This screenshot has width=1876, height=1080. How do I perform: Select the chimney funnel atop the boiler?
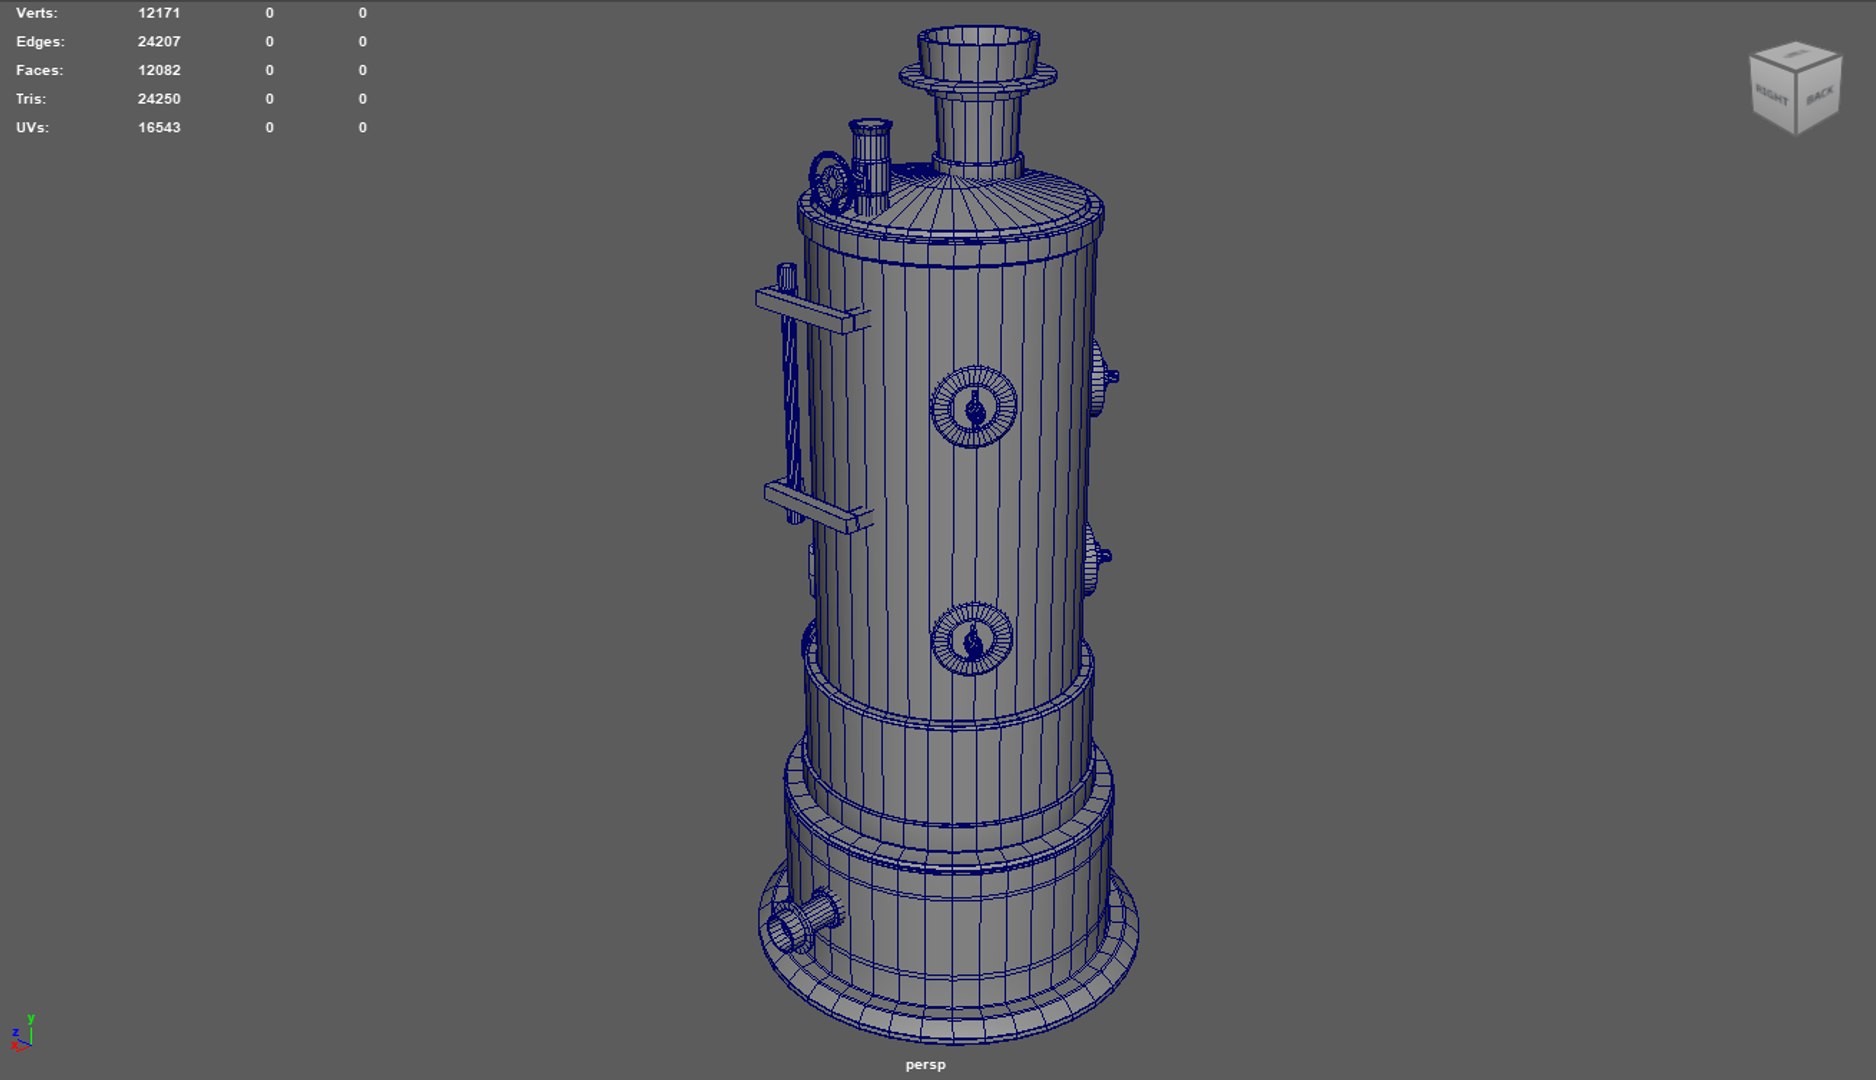pos(977,100)
